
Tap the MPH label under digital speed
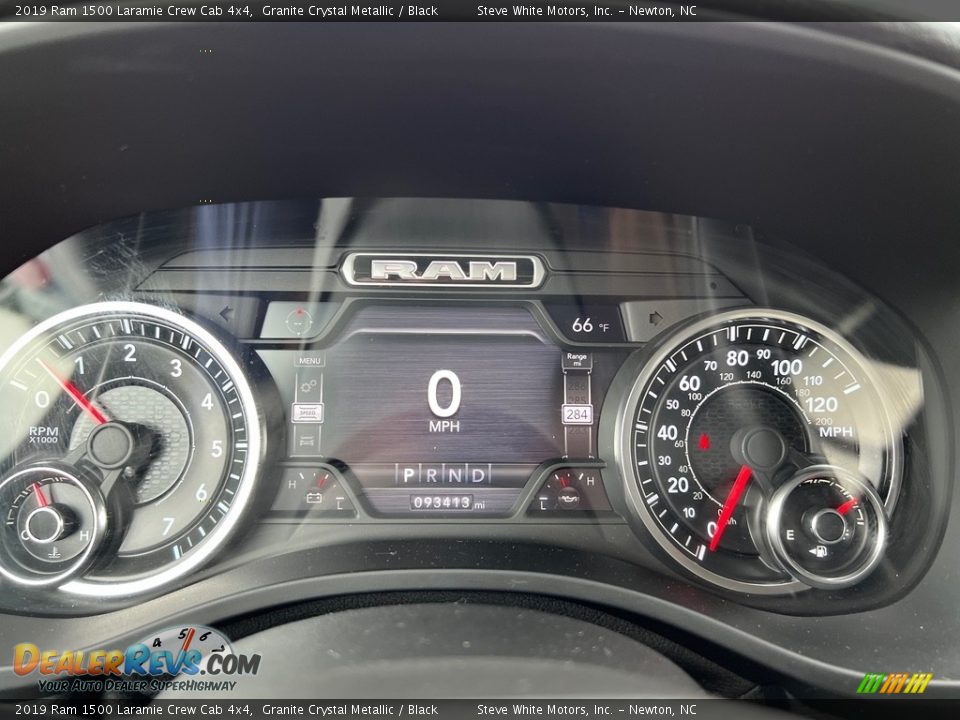444,426
